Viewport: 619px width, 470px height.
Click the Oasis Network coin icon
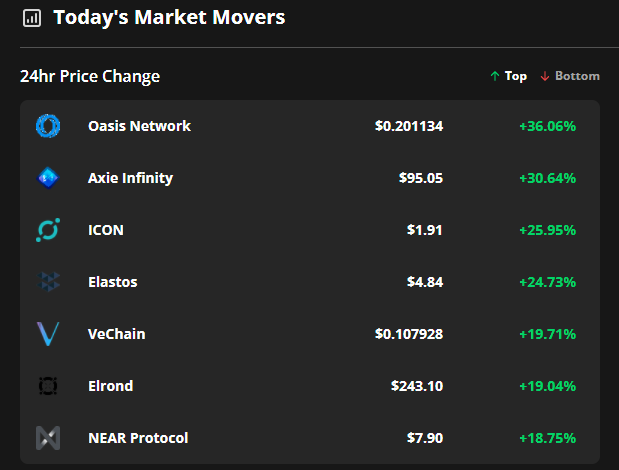[48, 126]
